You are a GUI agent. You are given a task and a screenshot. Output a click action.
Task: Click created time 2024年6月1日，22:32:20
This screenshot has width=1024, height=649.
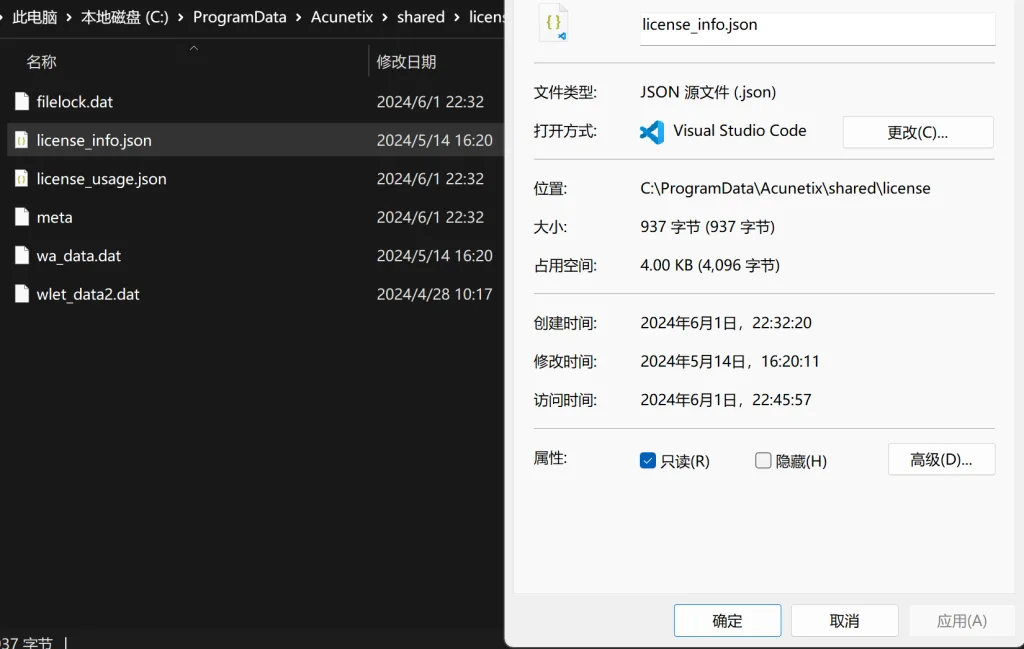coord(726,323)
